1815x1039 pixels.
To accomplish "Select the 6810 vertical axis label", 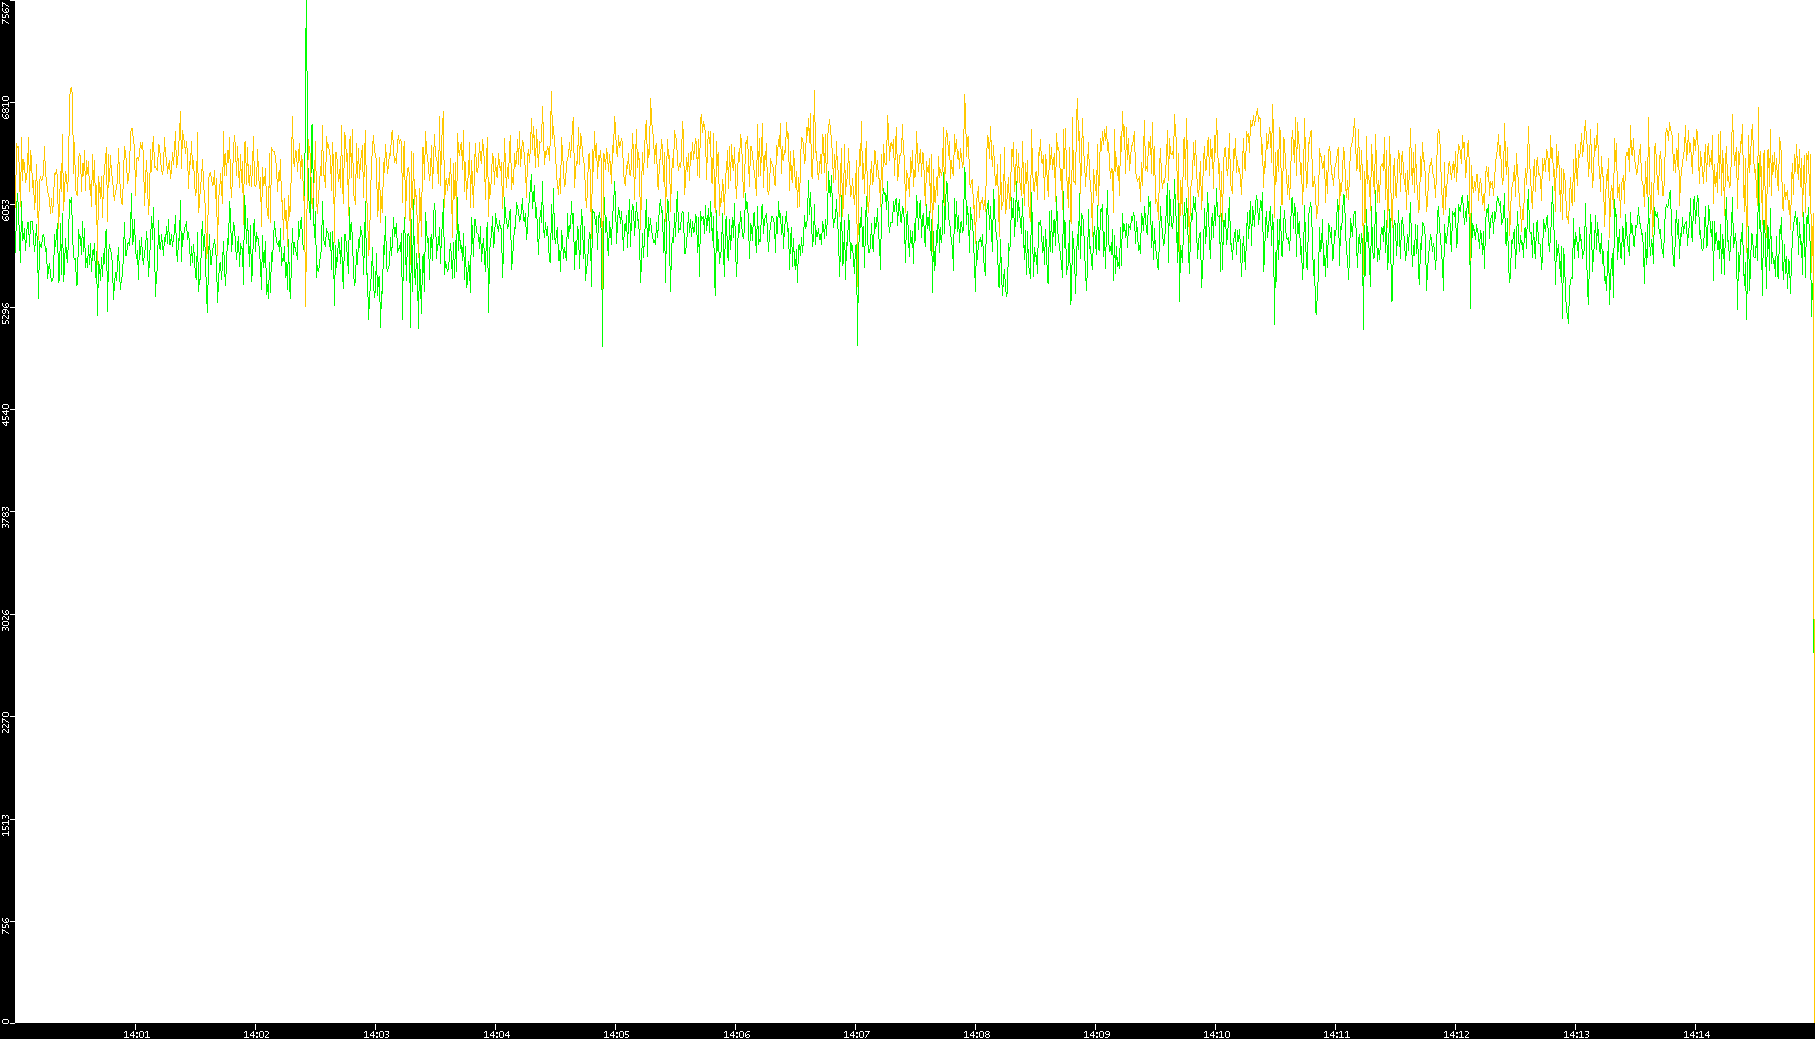I will click(7, 107).
